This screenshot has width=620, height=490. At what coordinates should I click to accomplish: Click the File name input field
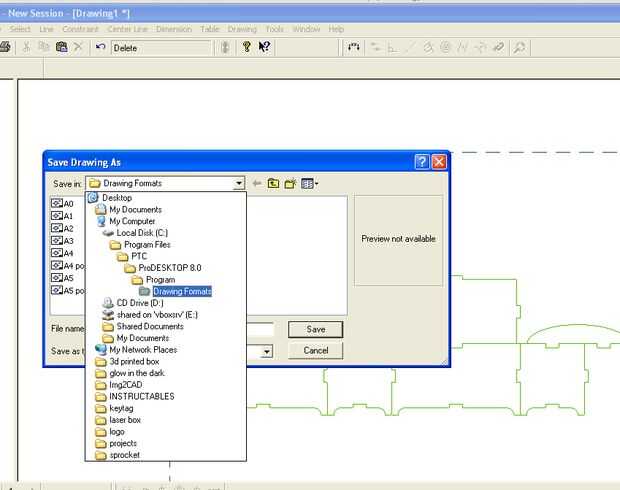tap(260, 329)
